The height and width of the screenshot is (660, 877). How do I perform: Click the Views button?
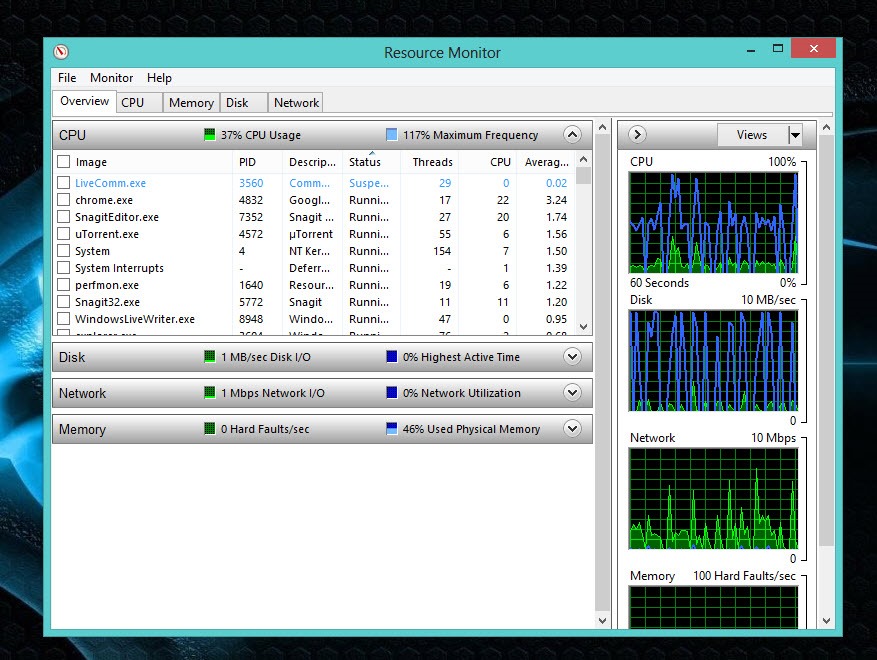point(752,135)
